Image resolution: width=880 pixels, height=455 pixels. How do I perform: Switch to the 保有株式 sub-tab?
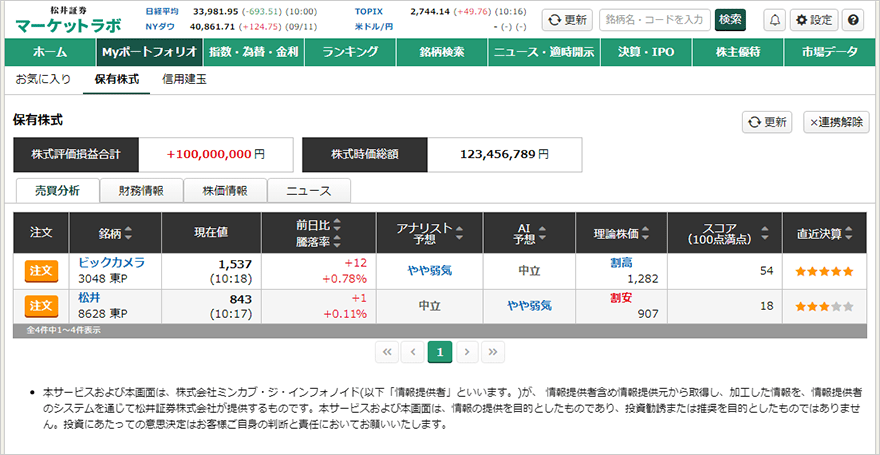pyautogui.click(x=117, y=80)
